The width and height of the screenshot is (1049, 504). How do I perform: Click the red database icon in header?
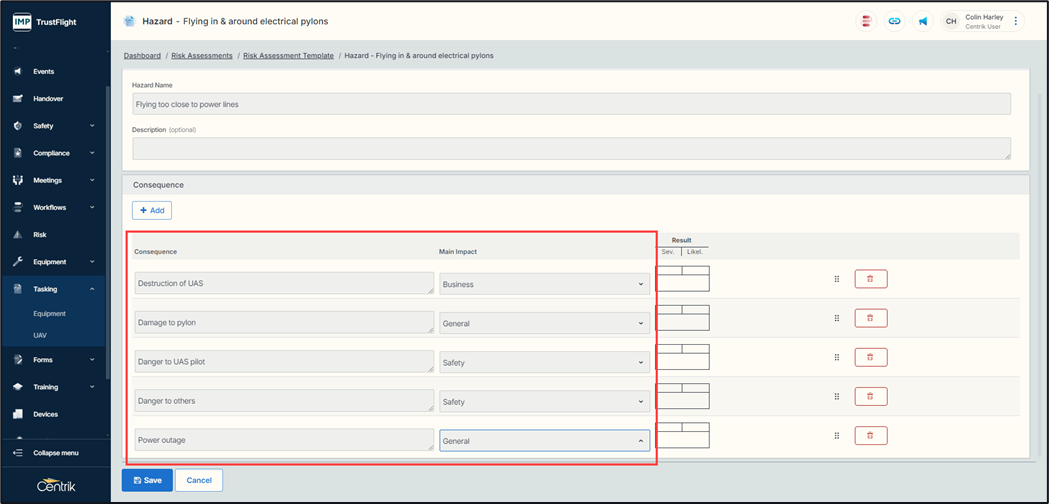[x=866, y=21]
